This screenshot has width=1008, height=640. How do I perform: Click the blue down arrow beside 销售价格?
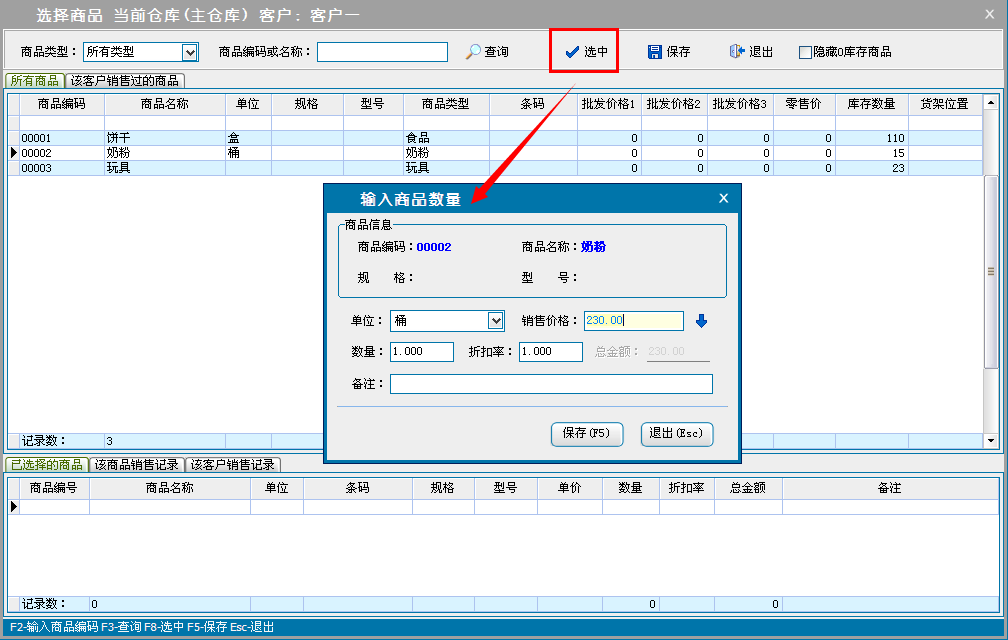tap(701, 321)
